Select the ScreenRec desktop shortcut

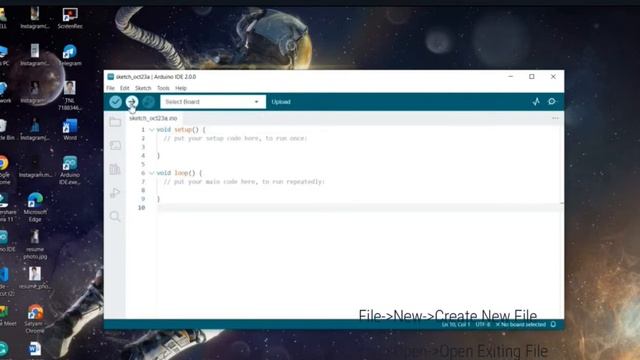tap(70, 18)
